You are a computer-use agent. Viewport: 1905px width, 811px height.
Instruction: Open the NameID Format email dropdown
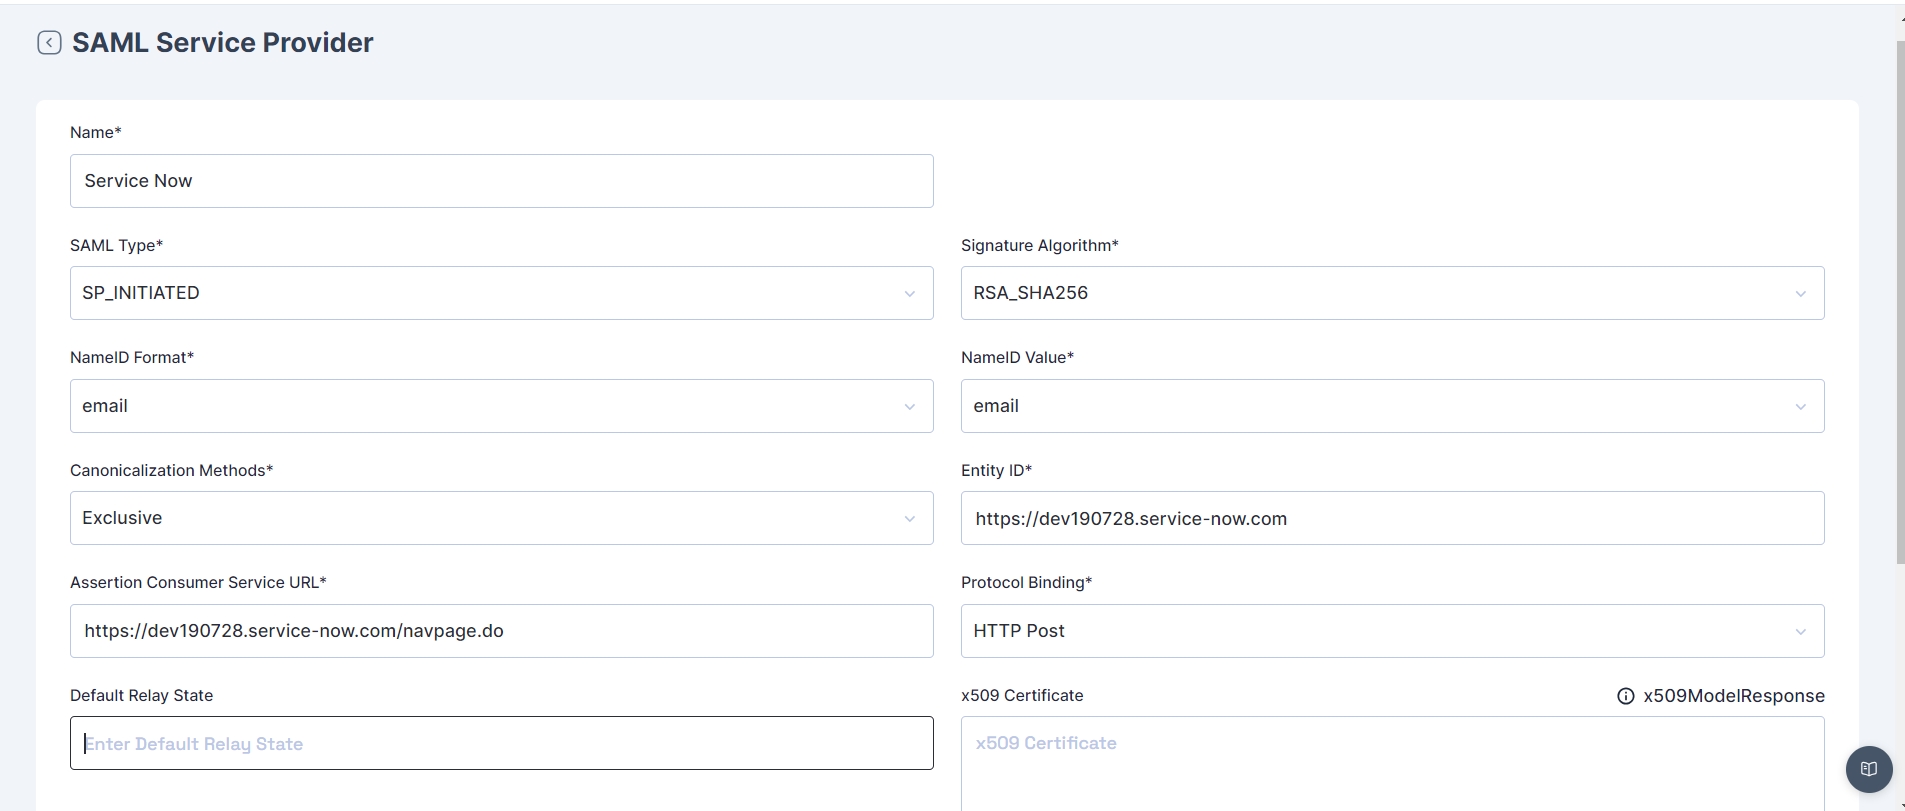coord(480,406)
